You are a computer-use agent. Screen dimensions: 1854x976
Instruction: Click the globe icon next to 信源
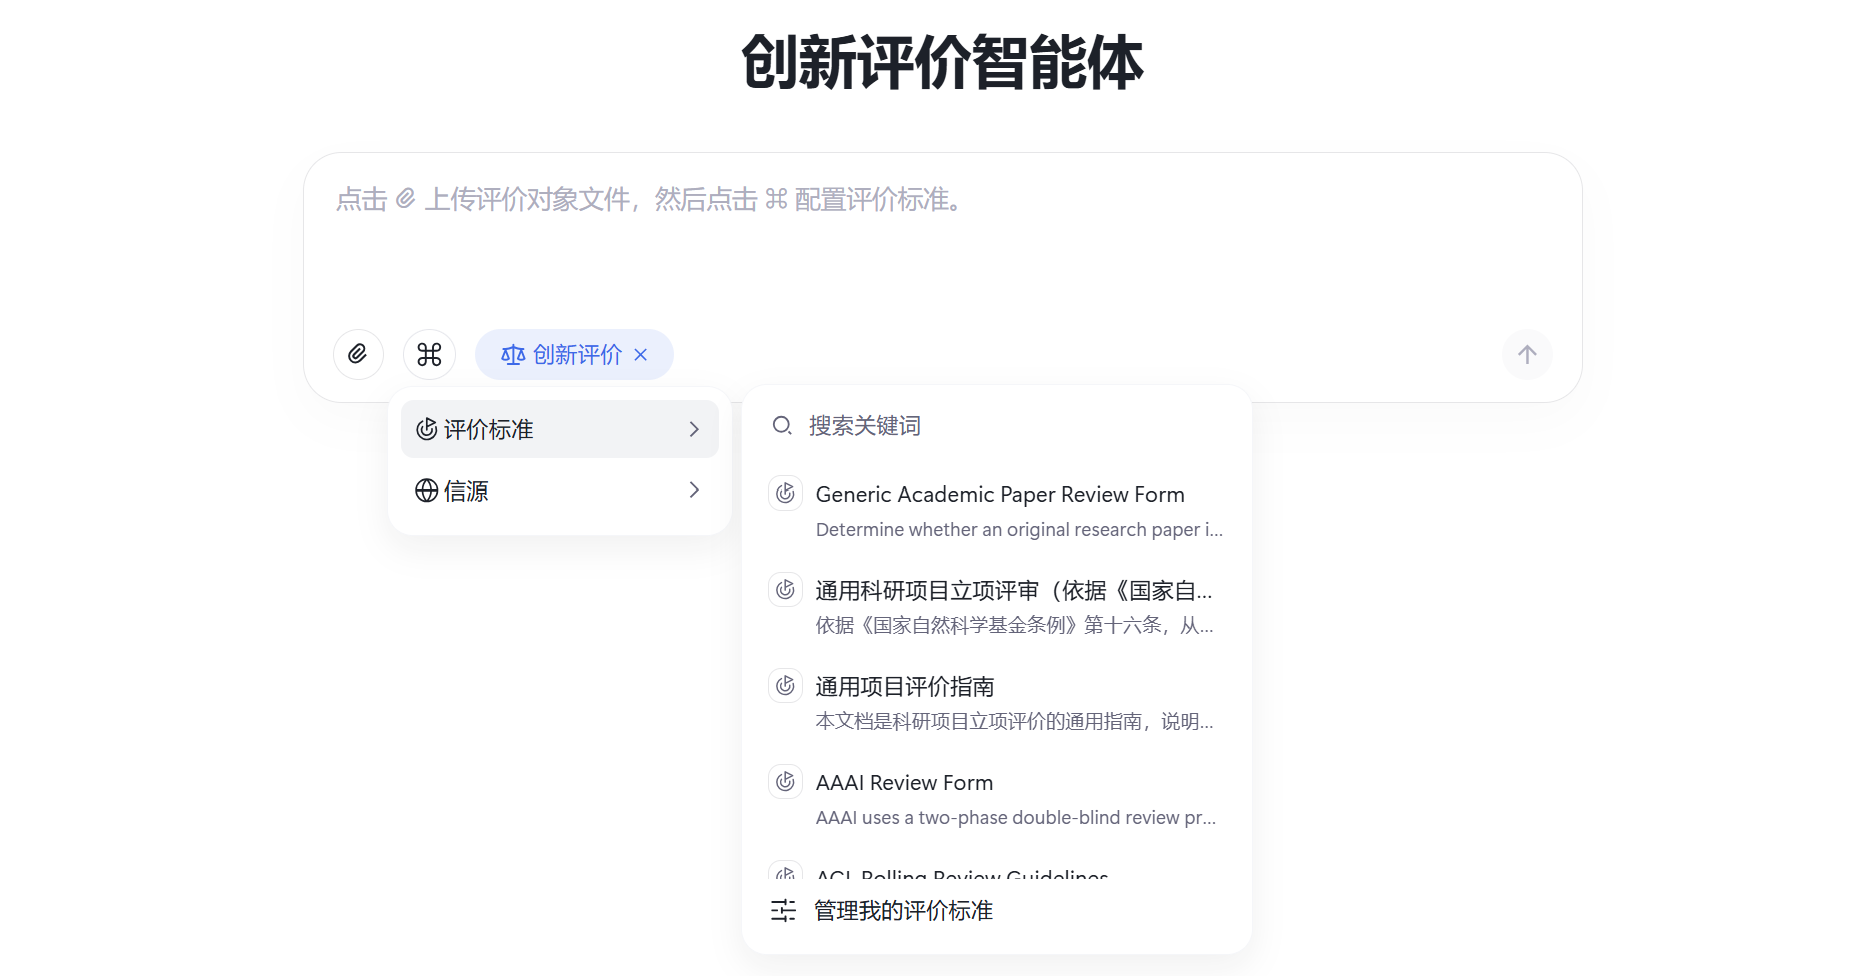click(427, 490)
